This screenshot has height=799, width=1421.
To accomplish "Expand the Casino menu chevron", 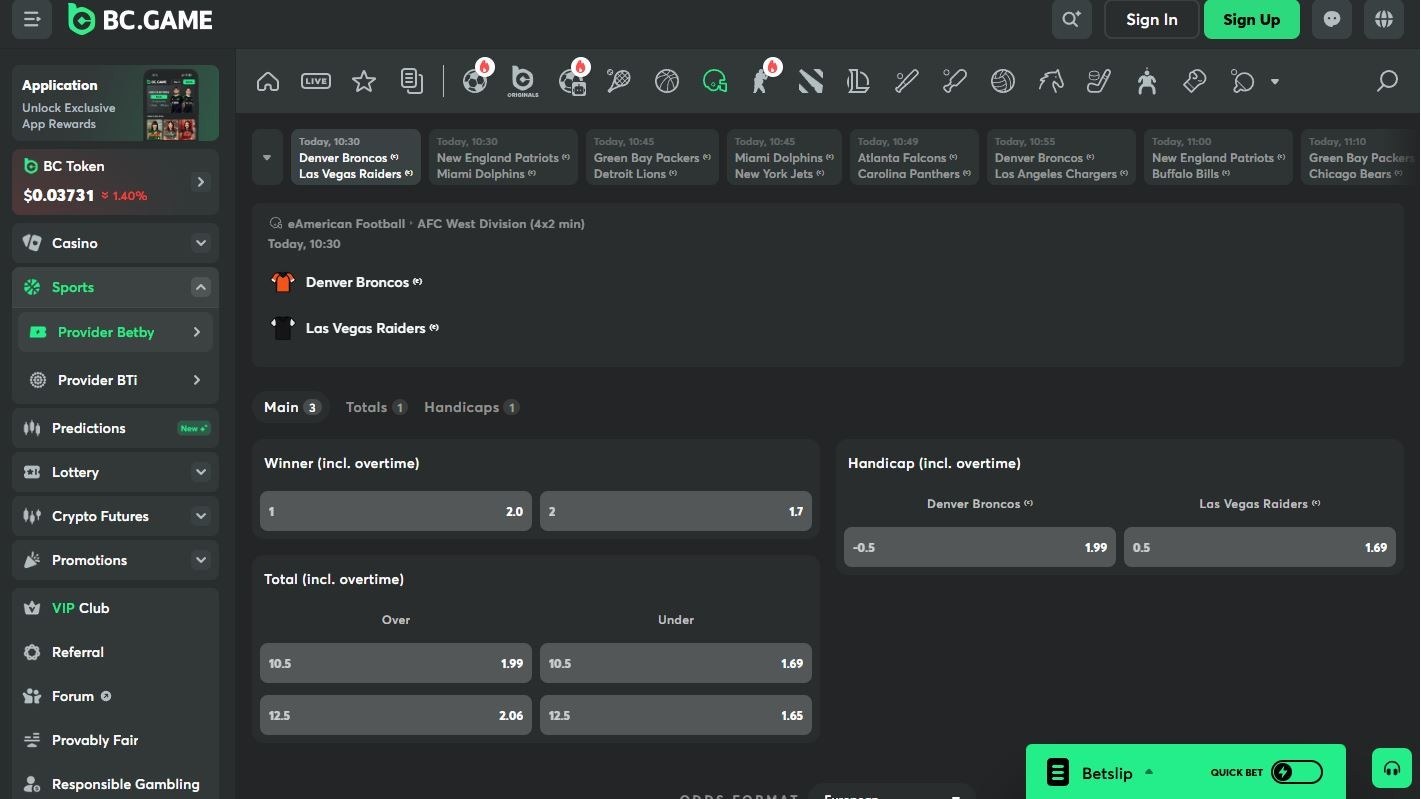I will pyautogui.click(x=201, y=243).
